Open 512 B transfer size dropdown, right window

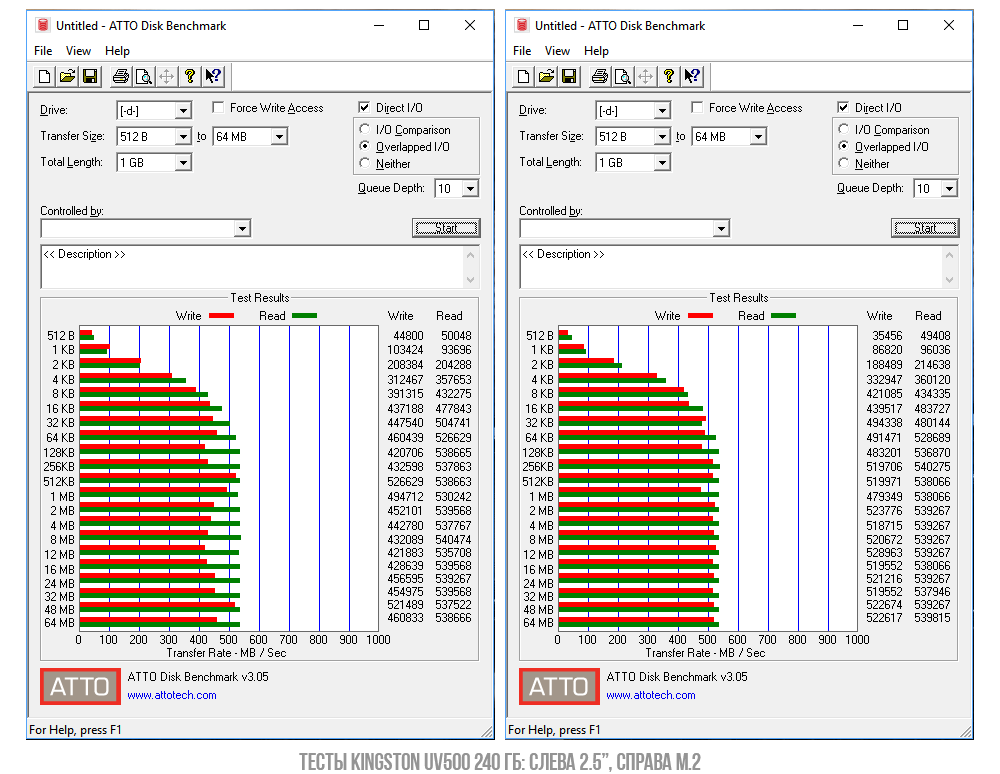pos(662,136)
